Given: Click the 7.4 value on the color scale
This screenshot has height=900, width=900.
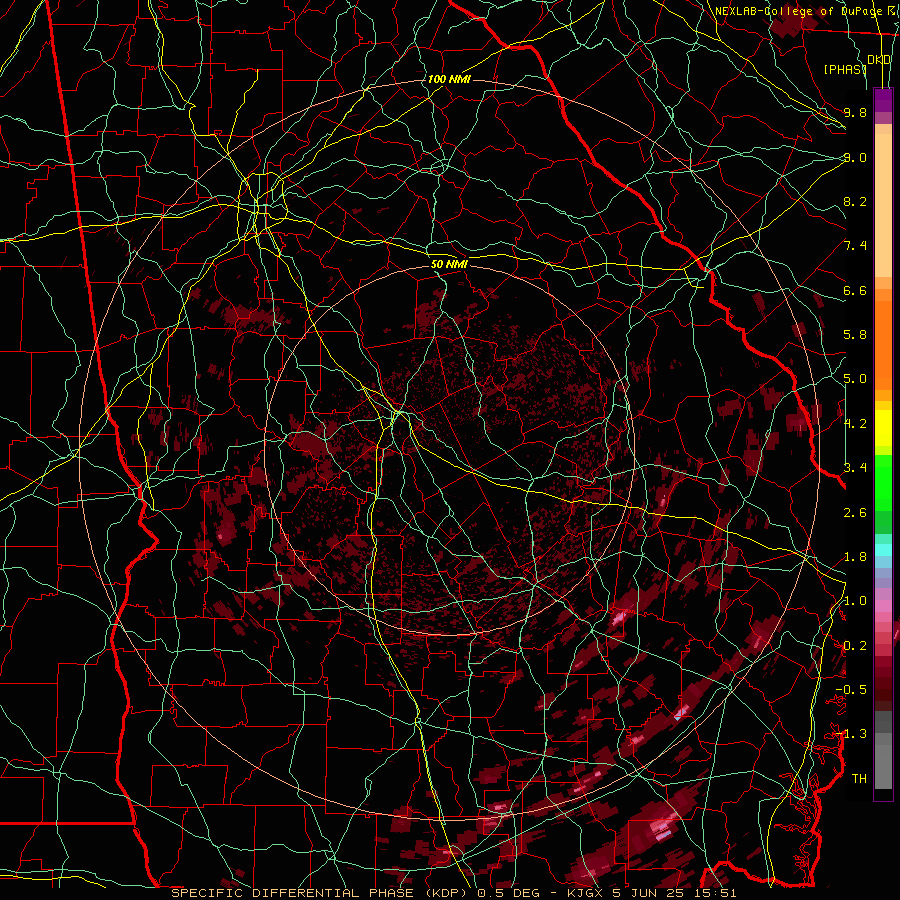Looking at the screenshot, I should pyautogui.click(x=855, y=246).
